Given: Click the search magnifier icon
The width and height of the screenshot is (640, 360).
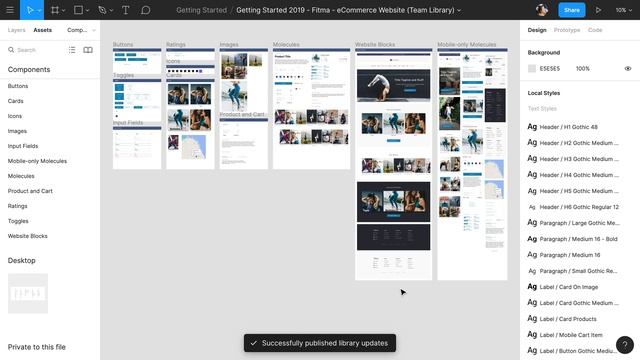Looking at the screenshot, I should point(11,50).
